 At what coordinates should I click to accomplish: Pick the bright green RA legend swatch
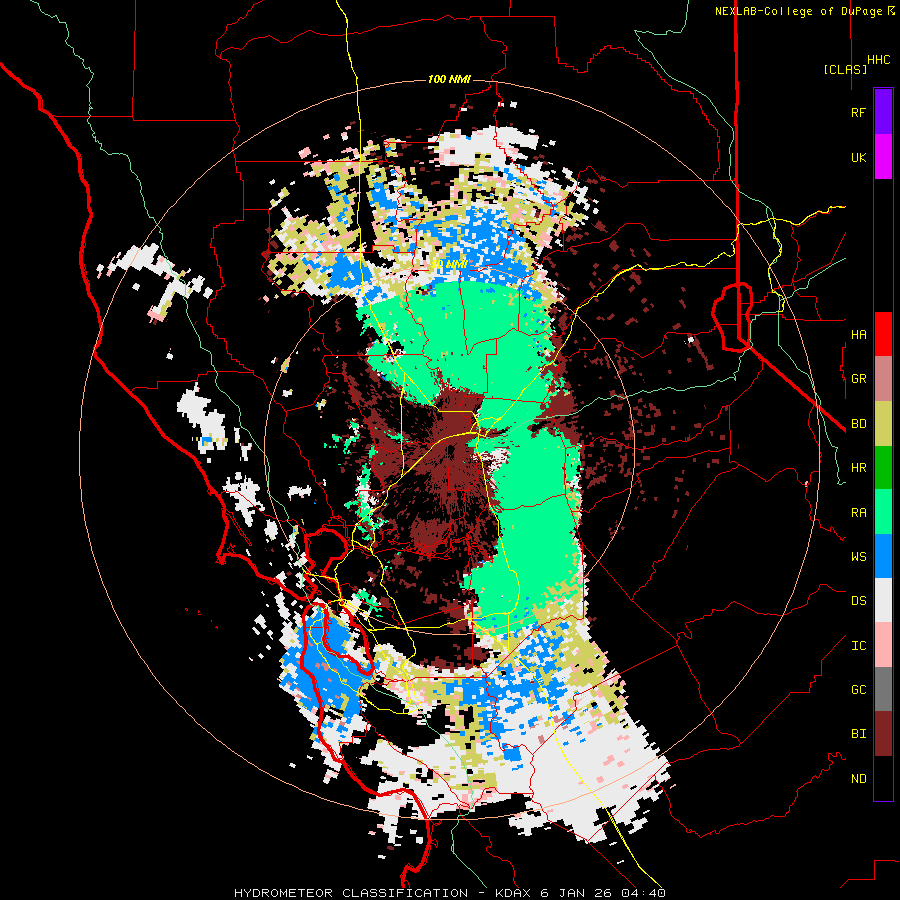[883, 512]
